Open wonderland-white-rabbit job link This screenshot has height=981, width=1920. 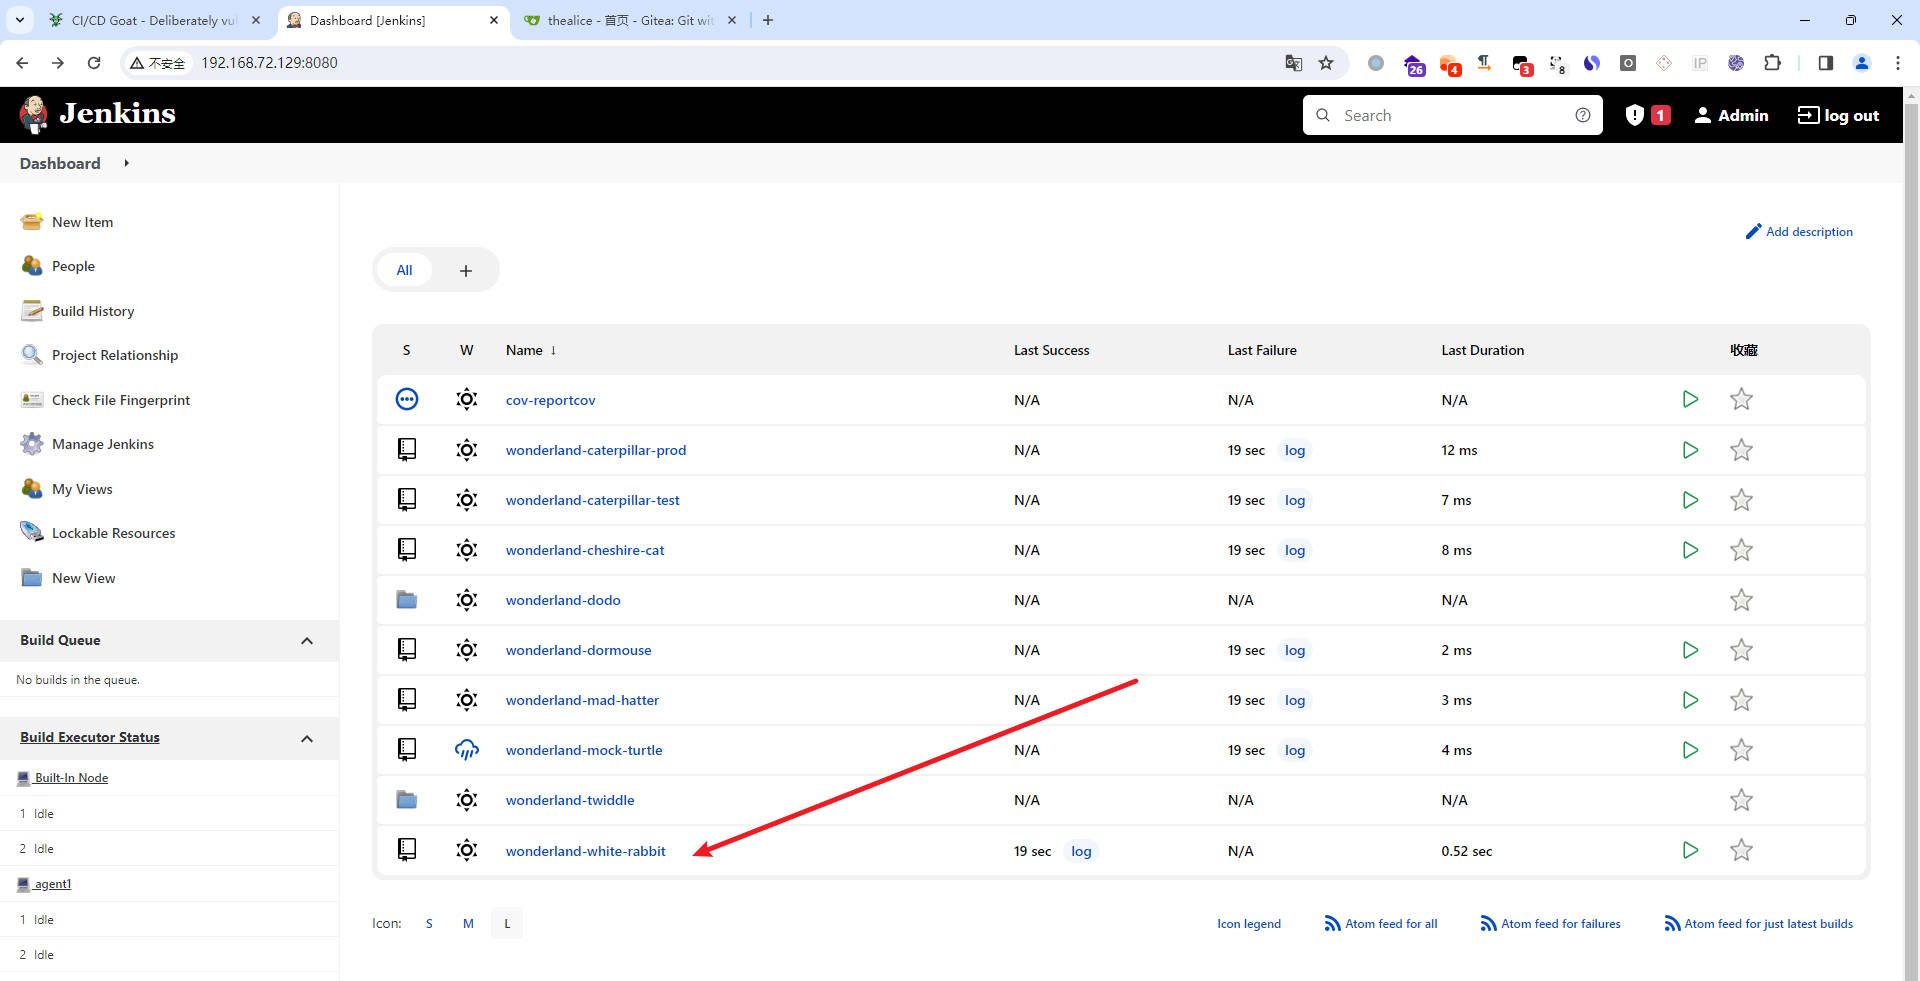(585, 851)
